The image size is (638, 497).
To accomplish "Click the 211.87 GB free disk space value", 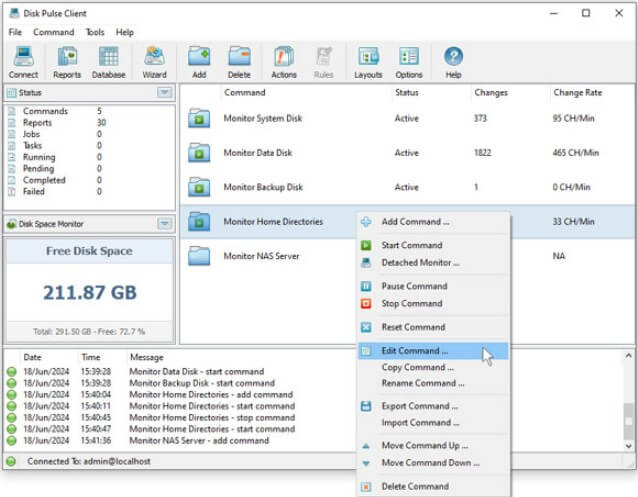I will tap(90, 292).
